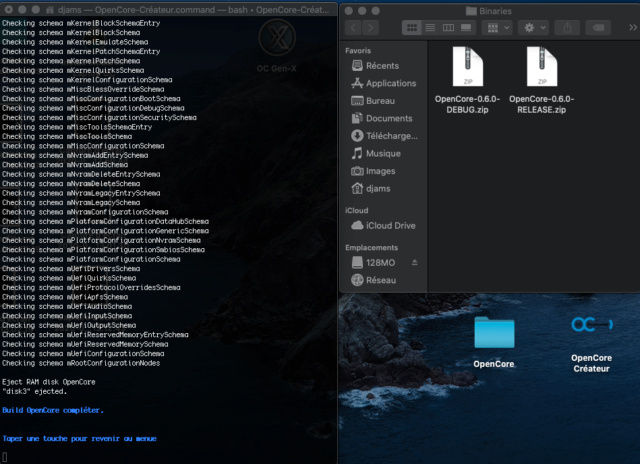This screenshot has width=640, height=464.
Task: Open the gear action menu
Action: [x=533, y=28]
